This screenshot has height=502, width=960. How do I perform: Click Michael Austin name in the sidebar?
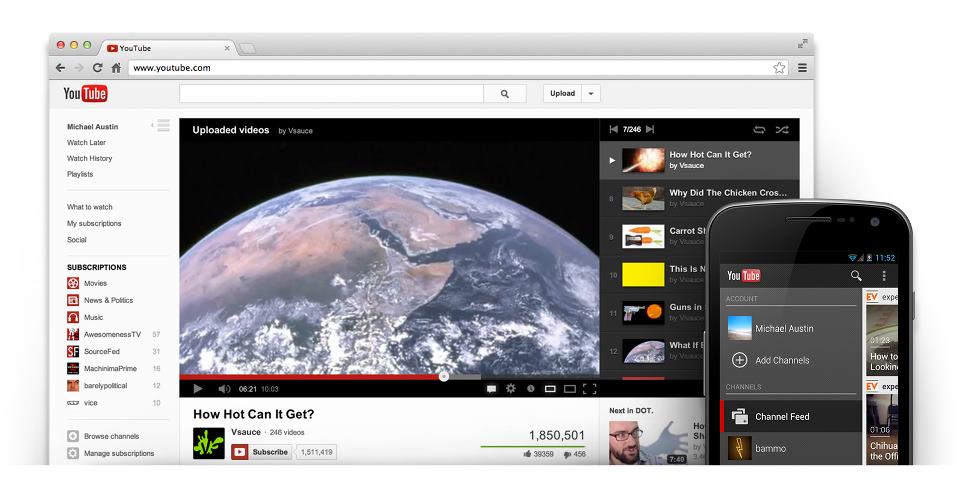[x=92, y=127]
